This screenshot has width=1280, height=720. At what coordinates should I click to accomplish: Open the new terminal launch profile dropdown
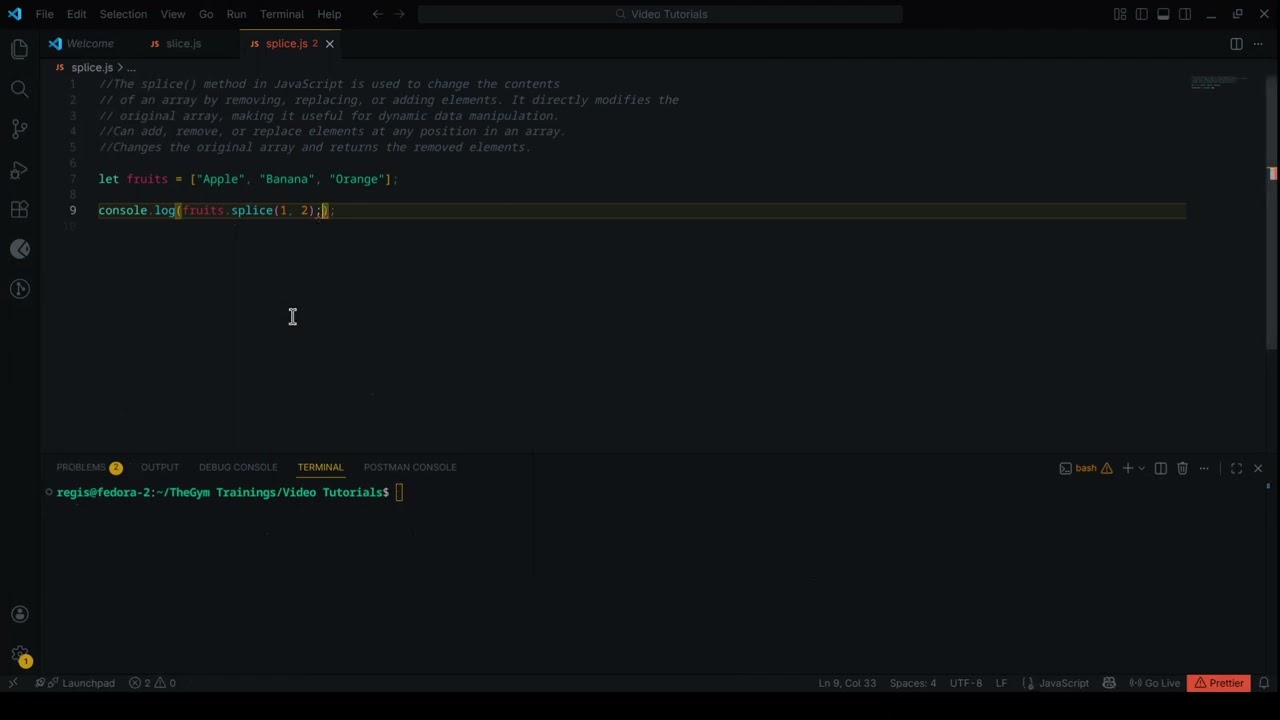pos(1141,468)
